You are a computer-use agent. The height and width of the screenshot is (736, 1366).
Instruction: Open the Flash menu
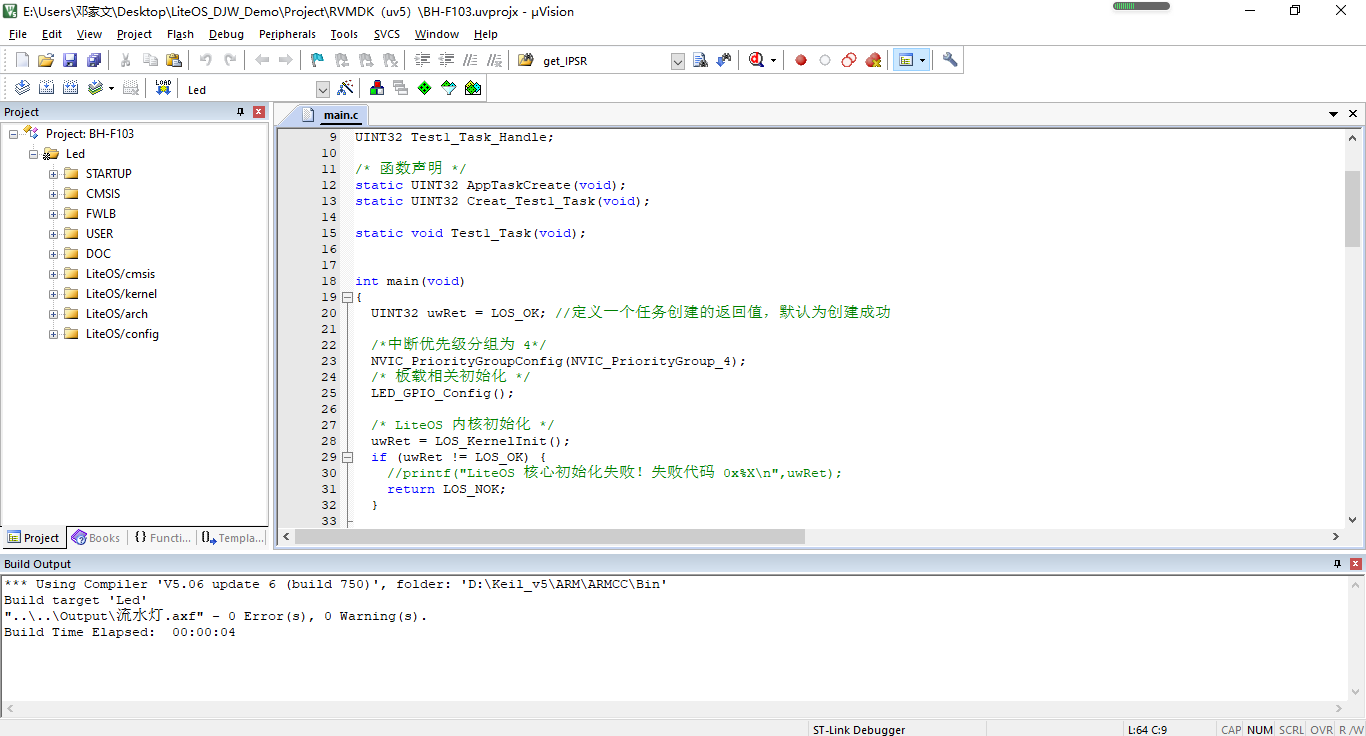pyautogui.click(x=180, y=34)
